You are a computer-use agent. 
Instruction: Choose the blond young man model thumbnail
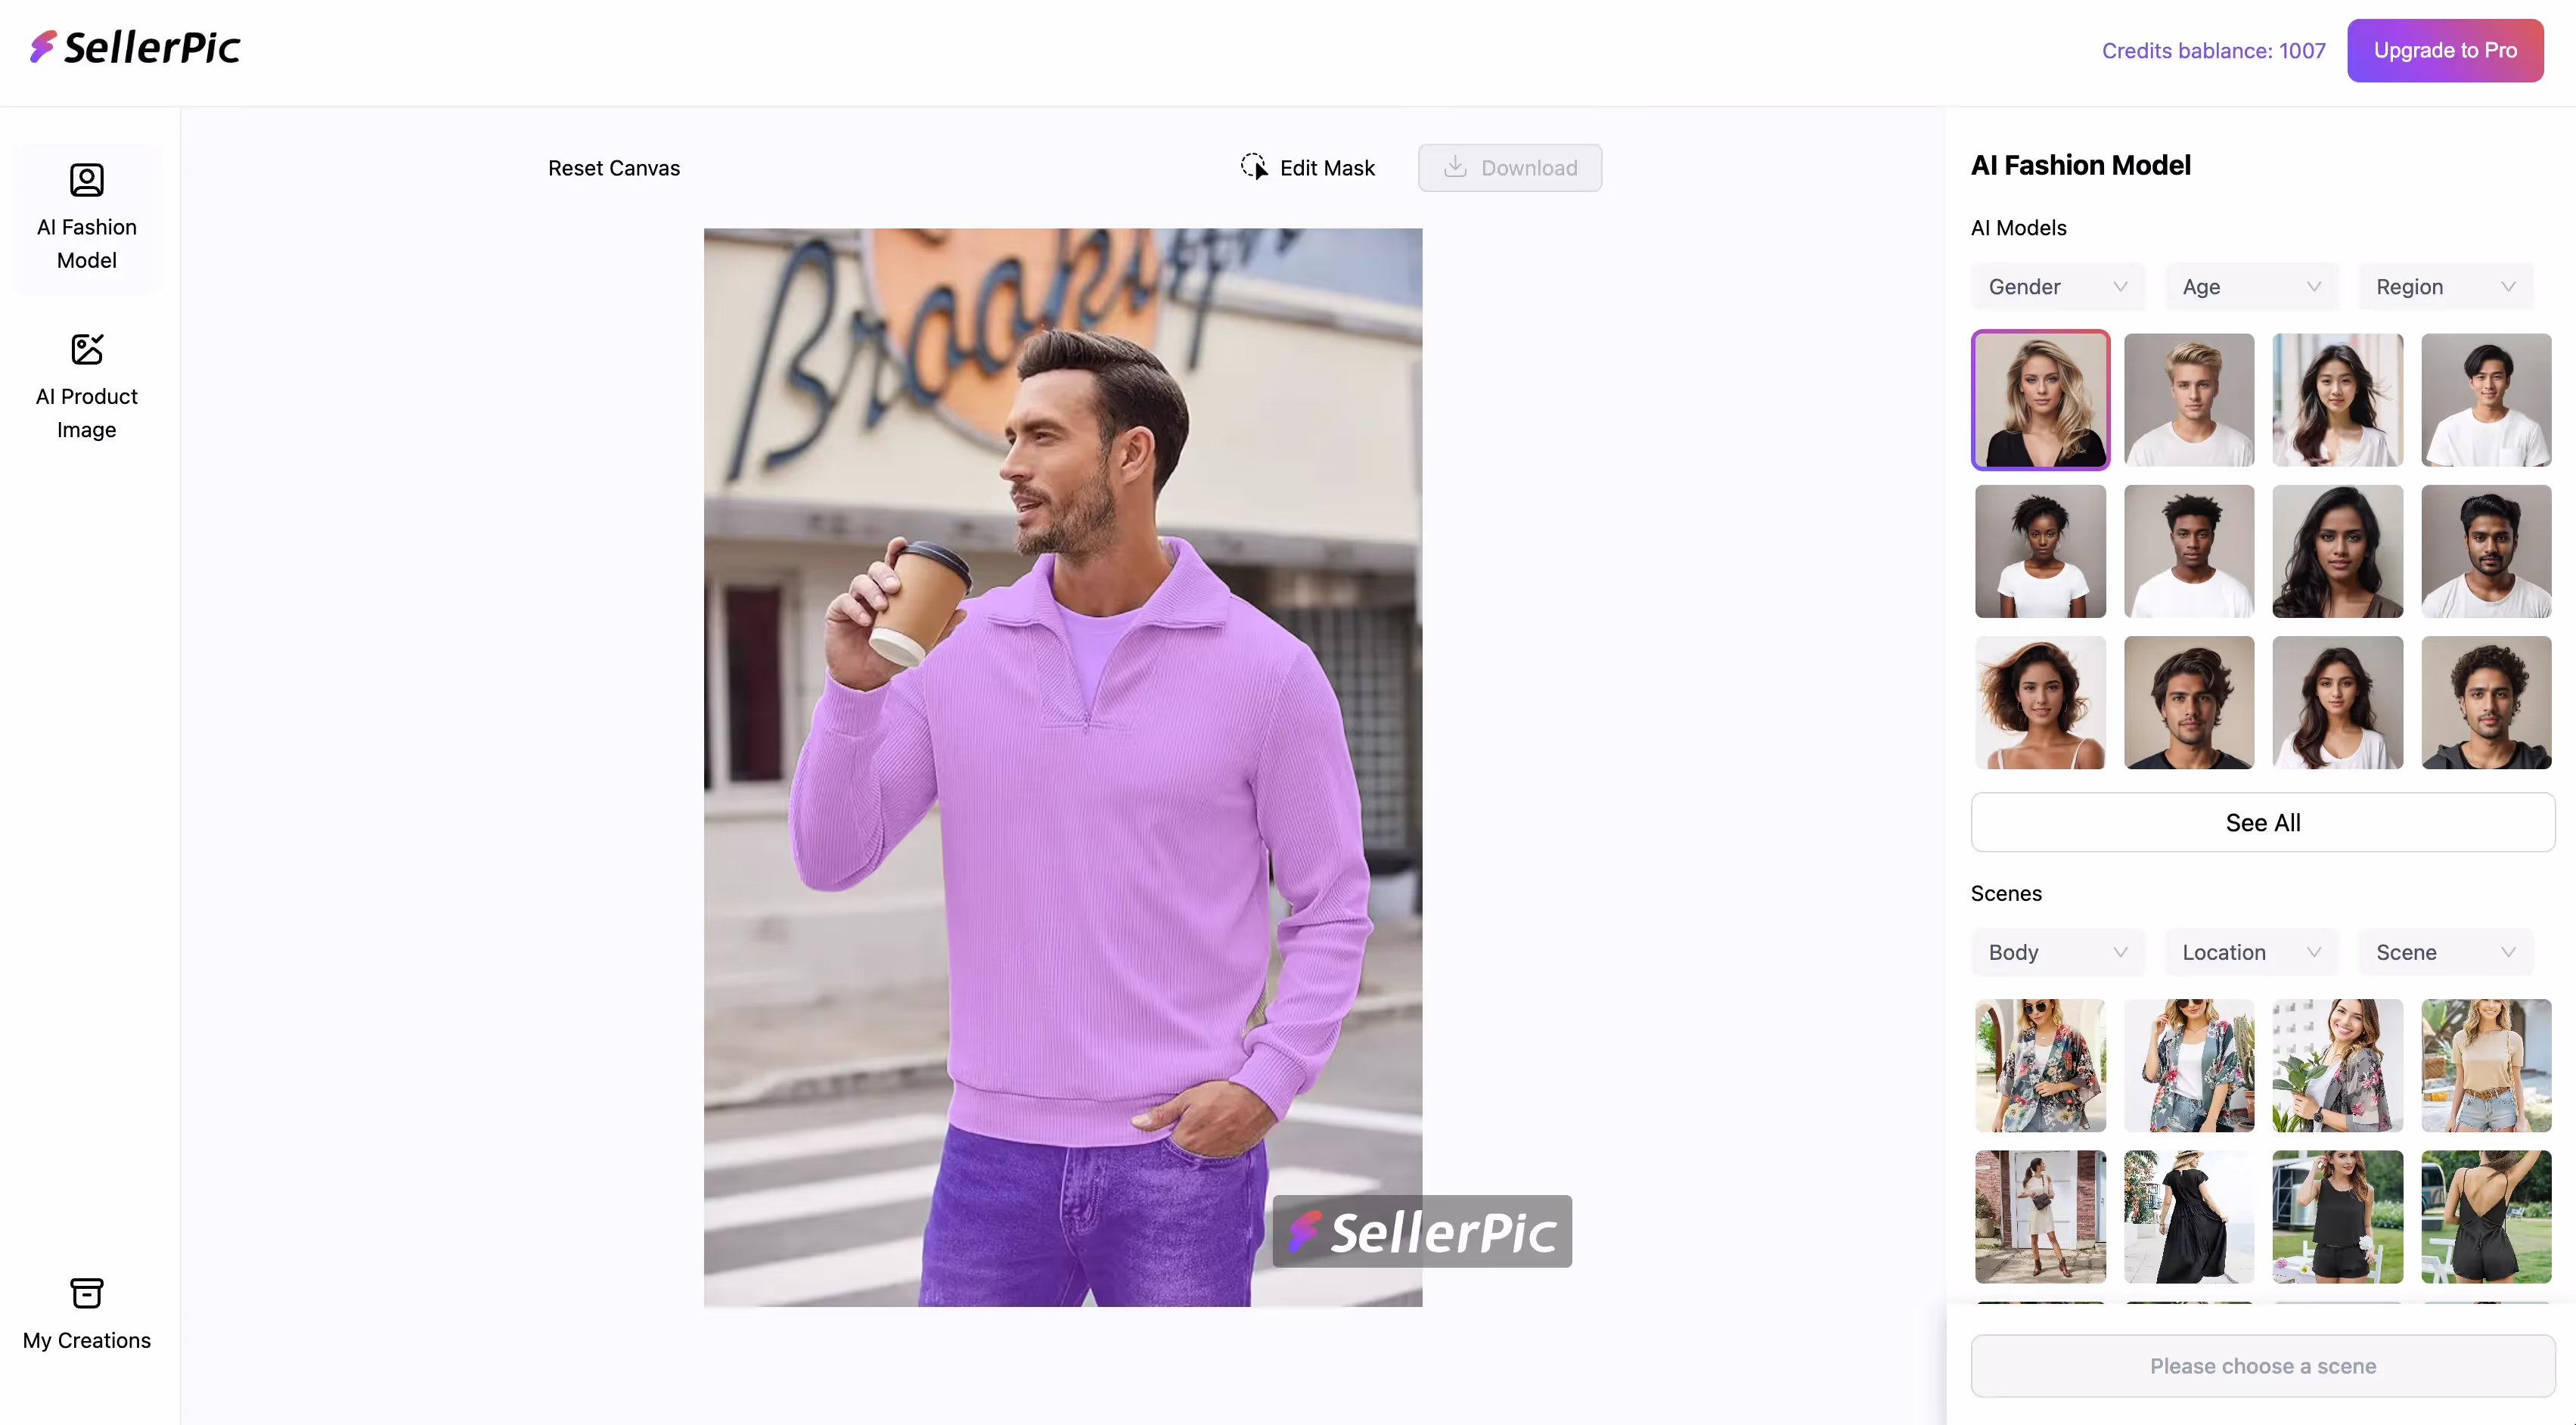click(2189, 400)
